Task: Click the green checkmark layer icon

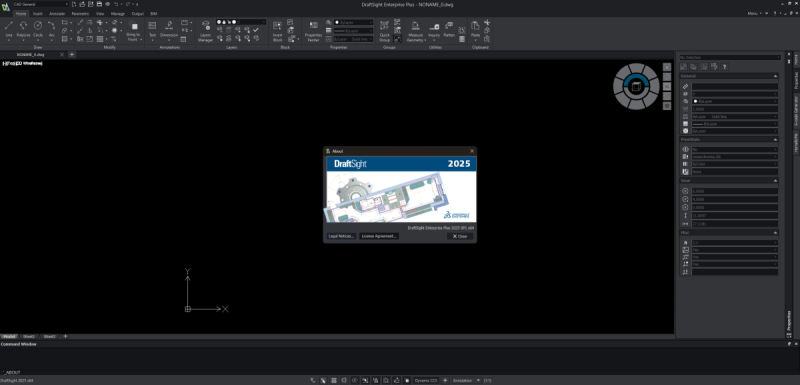Action: point(256,30)
